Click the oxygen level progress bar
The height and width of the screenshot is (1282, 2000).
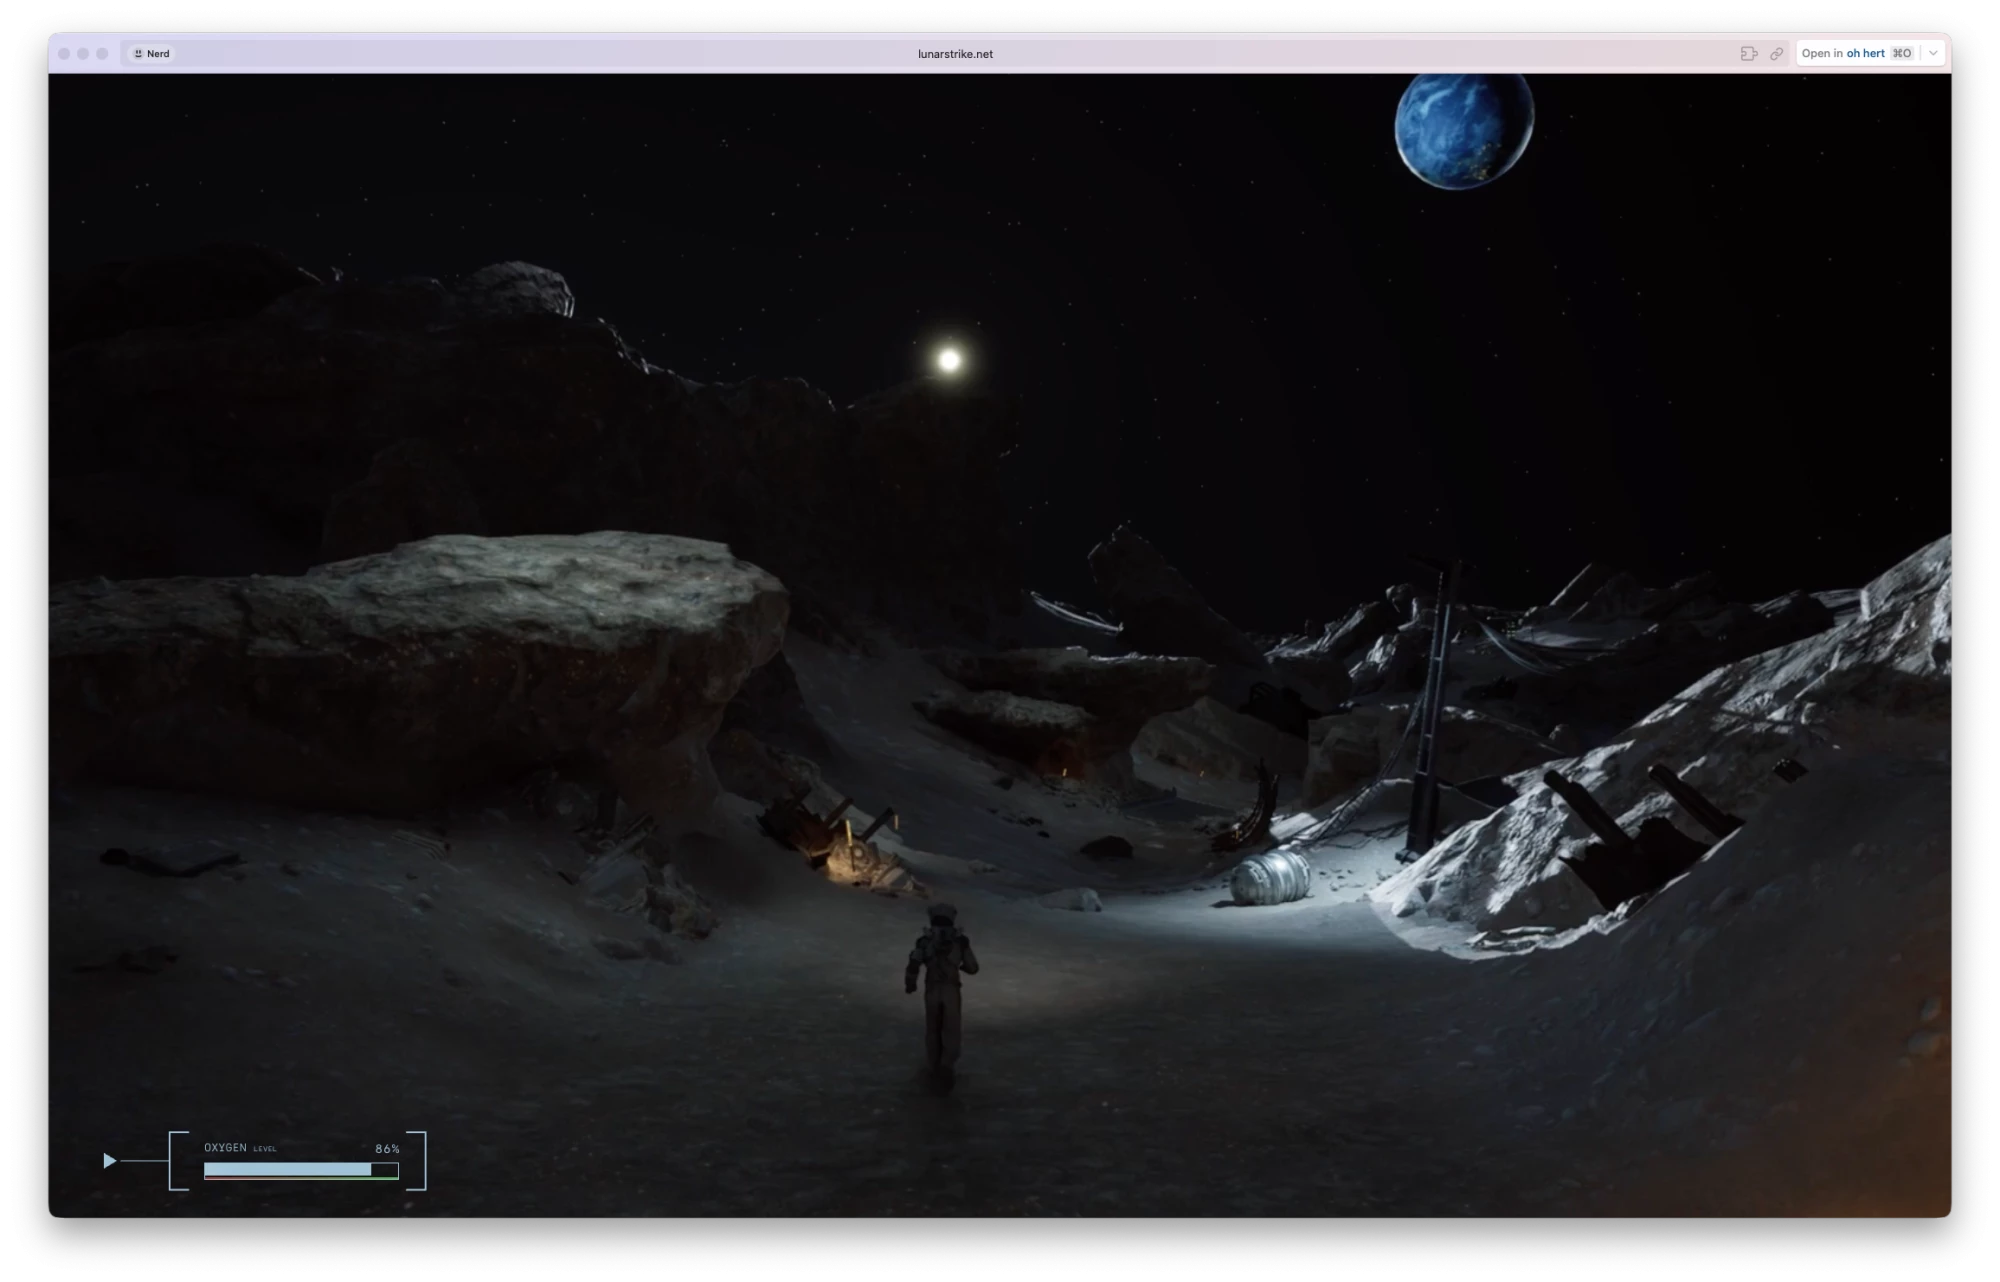tap(300, 1170)
